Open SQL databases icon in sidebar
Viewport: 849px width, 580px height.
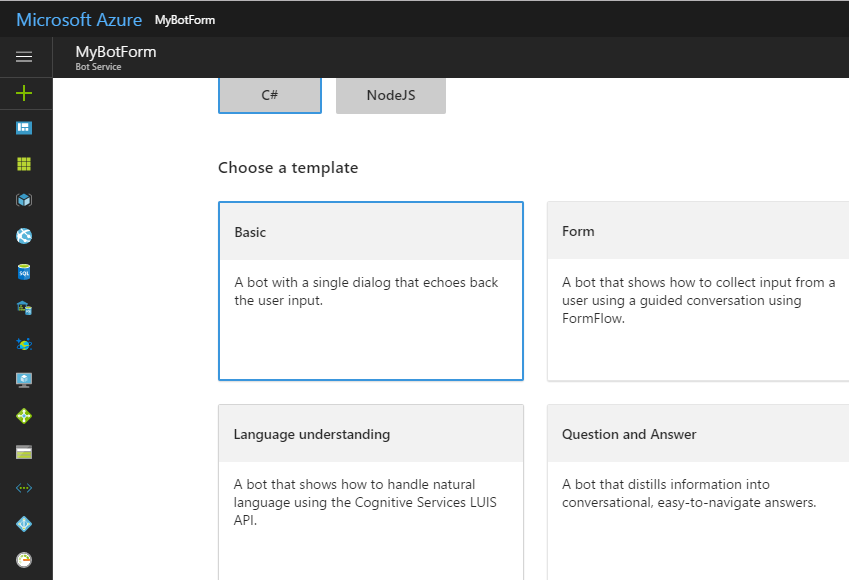(24, 272)
